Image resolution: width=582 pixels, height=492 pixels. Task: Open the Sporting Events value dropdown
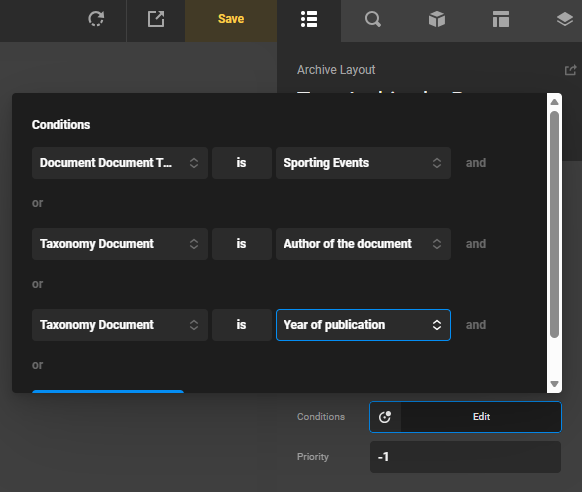point(363,163)
